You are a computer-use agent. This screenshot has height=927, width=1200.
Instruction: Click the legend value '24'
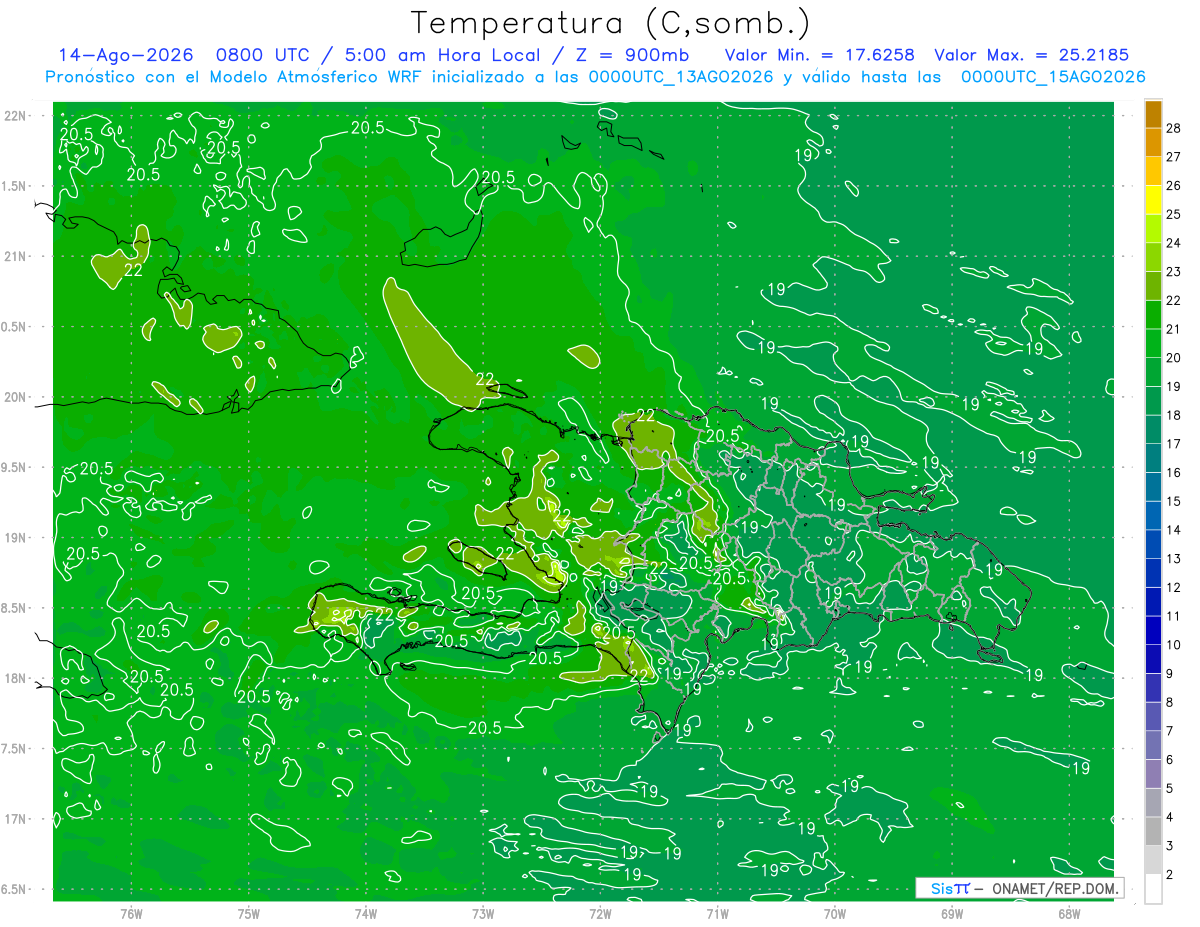pyautogui.click(x=1174, y=243)
